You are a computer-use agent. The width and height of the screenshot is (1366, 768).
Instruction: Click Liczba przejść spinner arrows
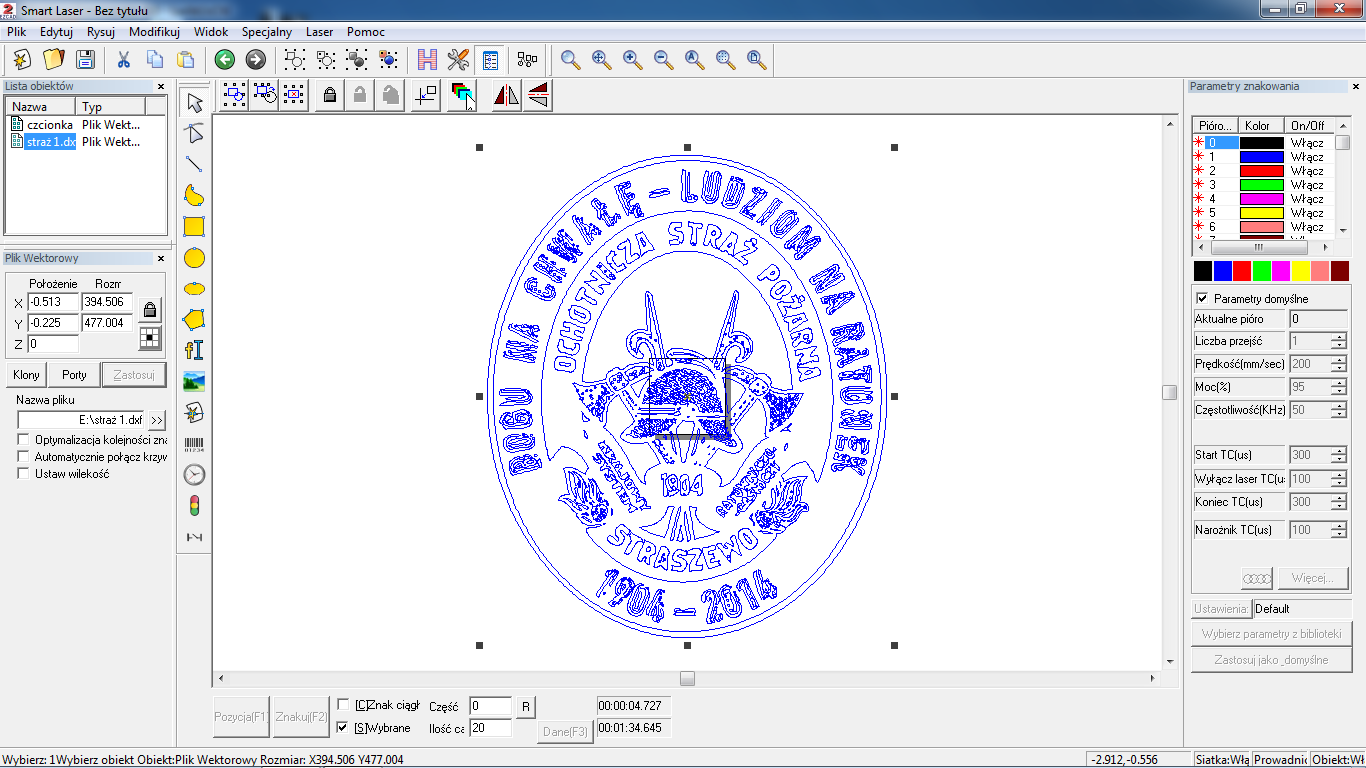pyautogui.click(x=1339, y=342)
